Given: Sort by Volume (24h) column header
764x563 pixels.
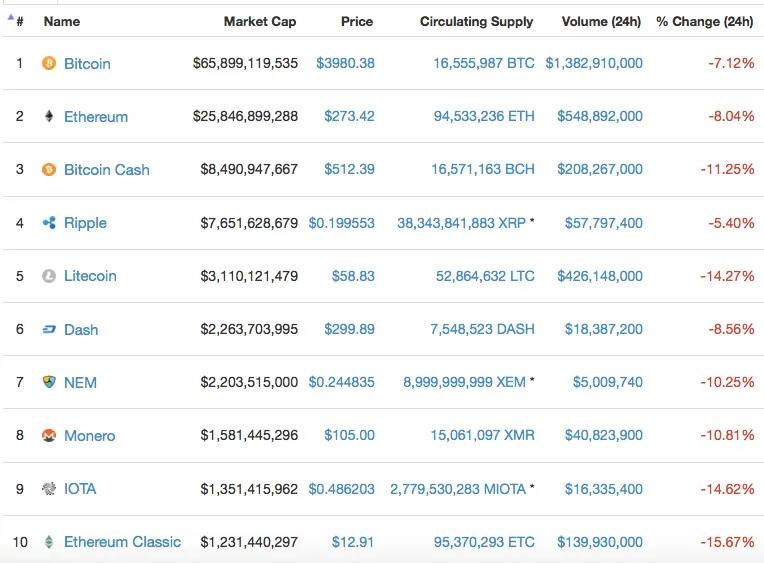Looking at the screenshot, I should click(x=601, y=21).
